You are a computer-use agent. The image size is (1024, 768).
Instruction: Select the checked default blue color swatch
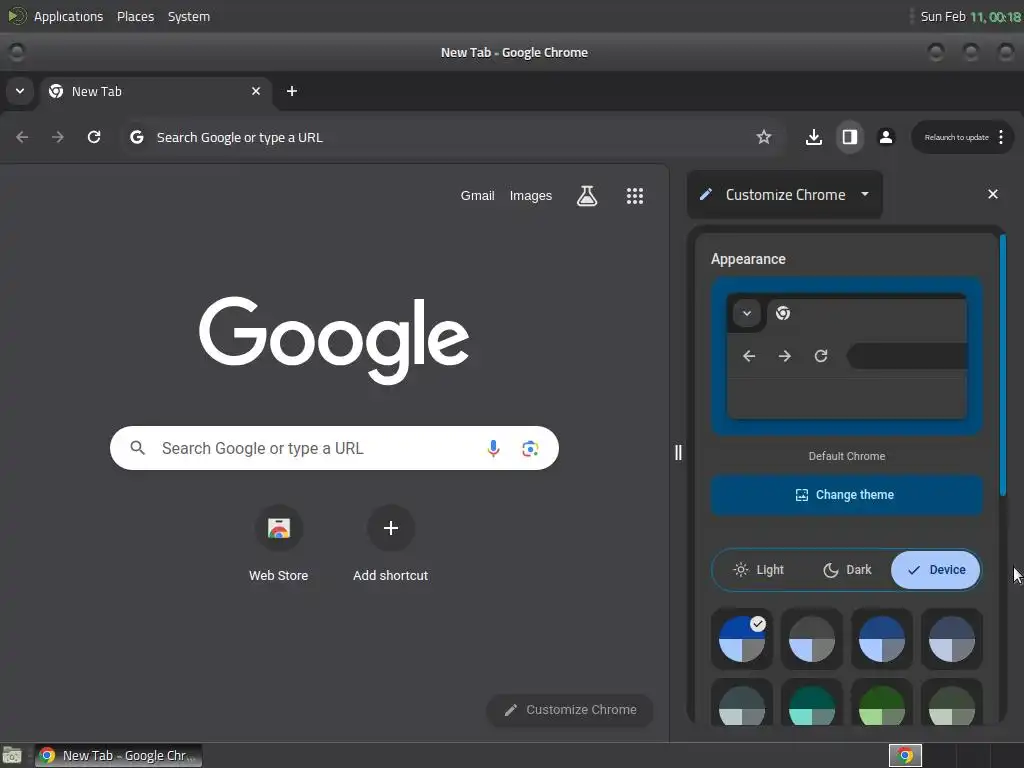[742, 639]
